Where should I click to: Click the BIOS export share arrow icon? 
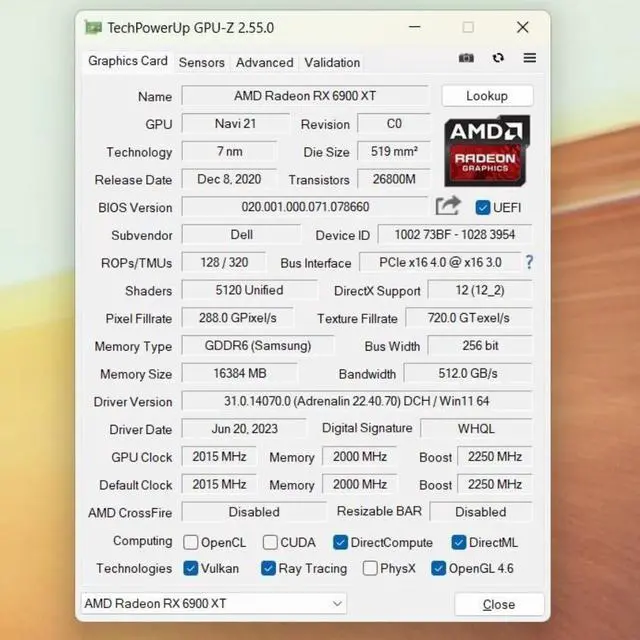(448, 206)
